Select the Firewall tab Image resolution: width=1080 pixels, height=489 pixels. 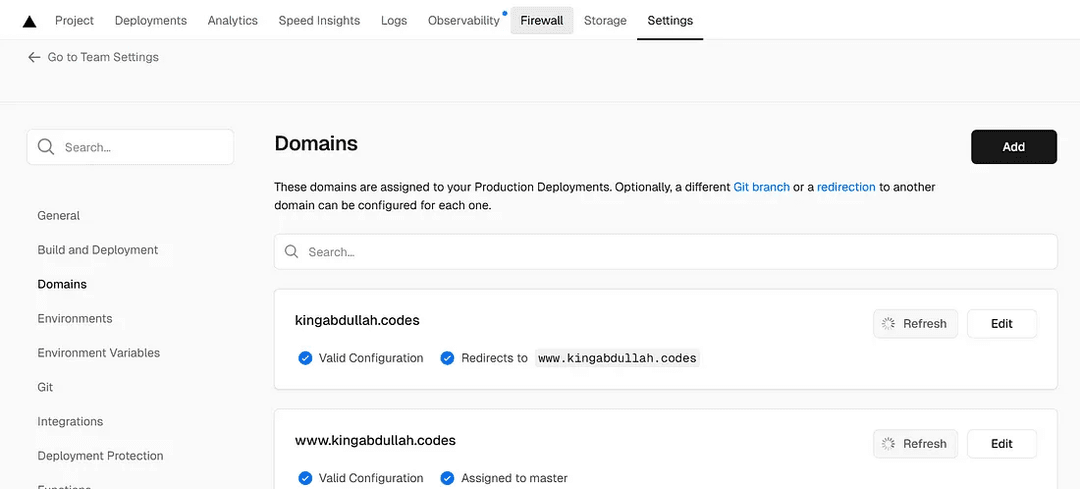[x=541, y=21]
